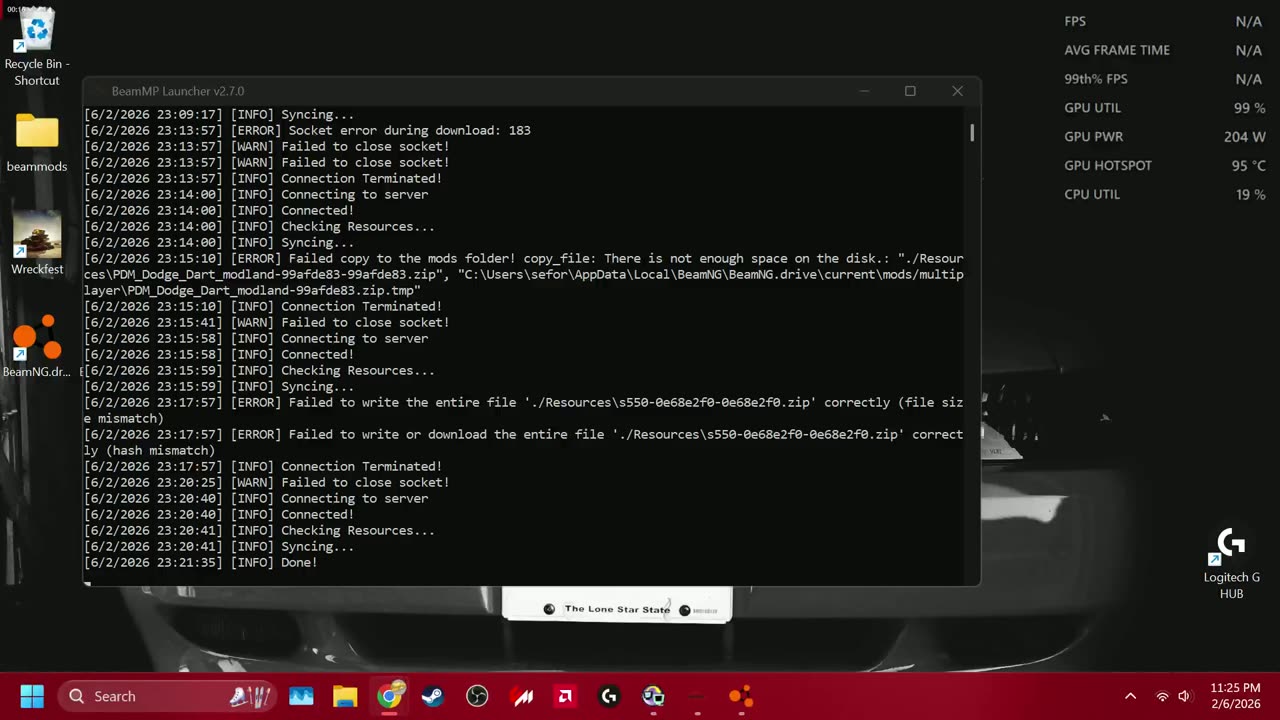Open Logitech G HUB taskbar icon

(x=609, y=696)
